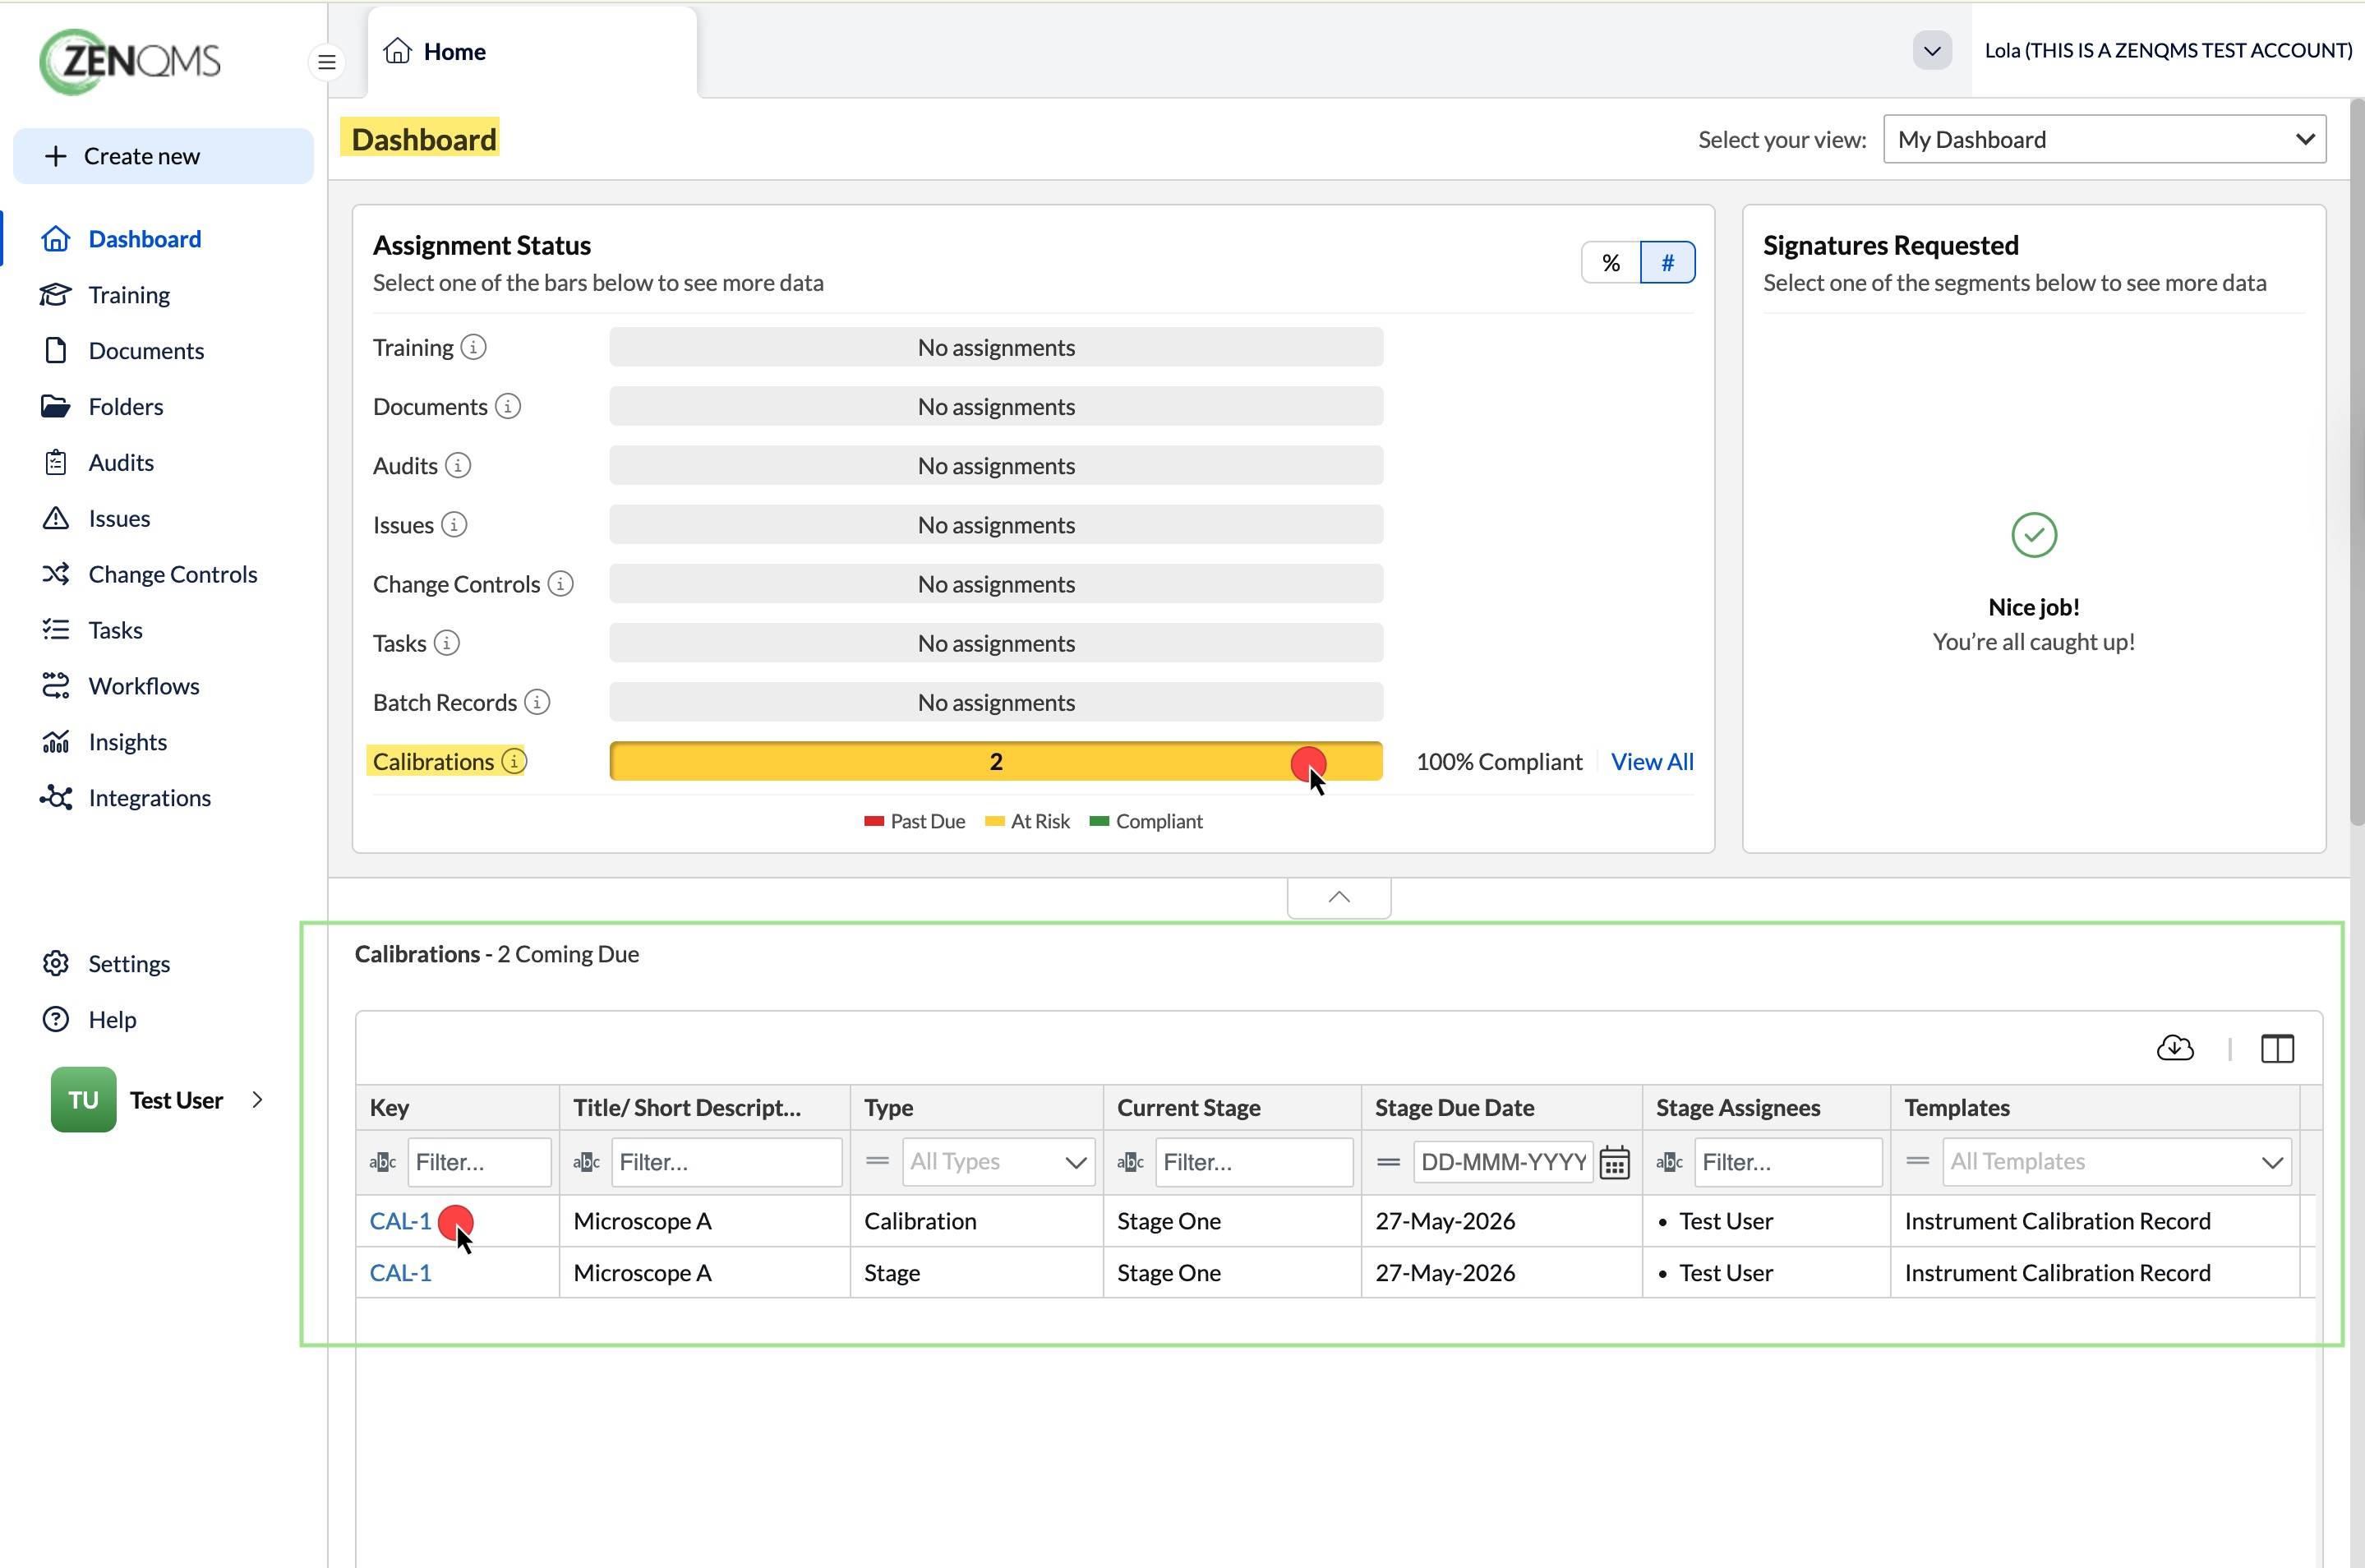Click the Past Due legend entry
2365x1568 pixels.
[915, 821]
